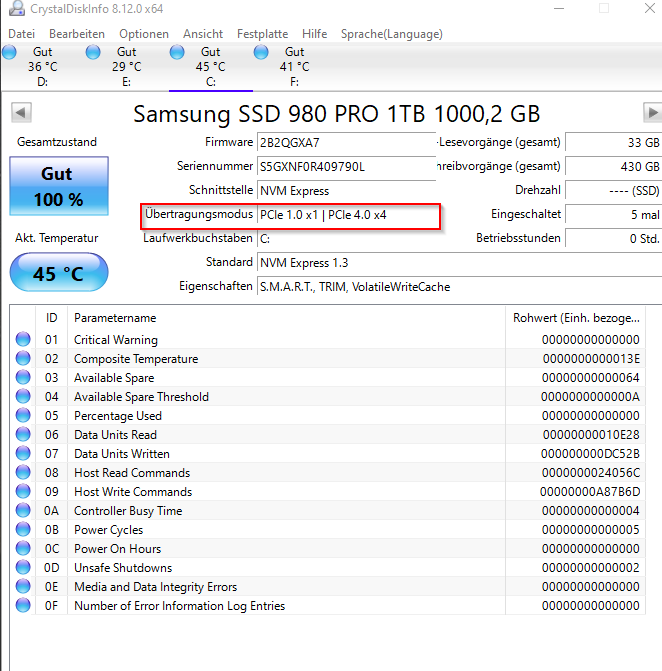Go to next disk with right arrow
The image size is (662, 671).
[x=653, y=113]
